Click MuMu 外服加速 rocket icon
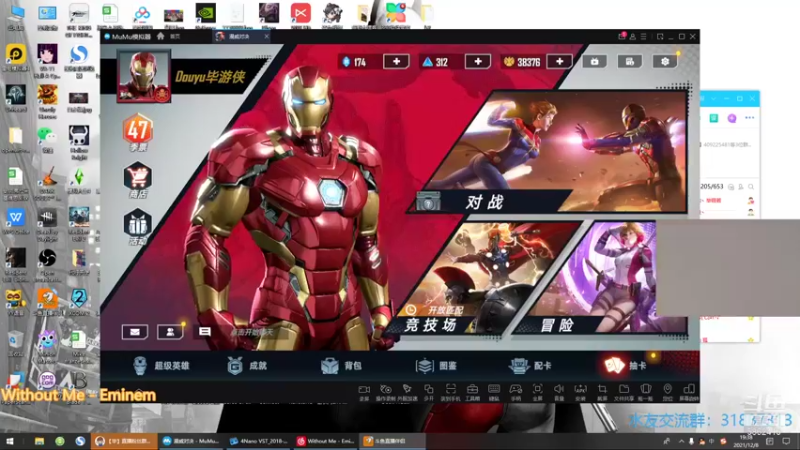This screenshot has width=800, height=450. point(407,392)
